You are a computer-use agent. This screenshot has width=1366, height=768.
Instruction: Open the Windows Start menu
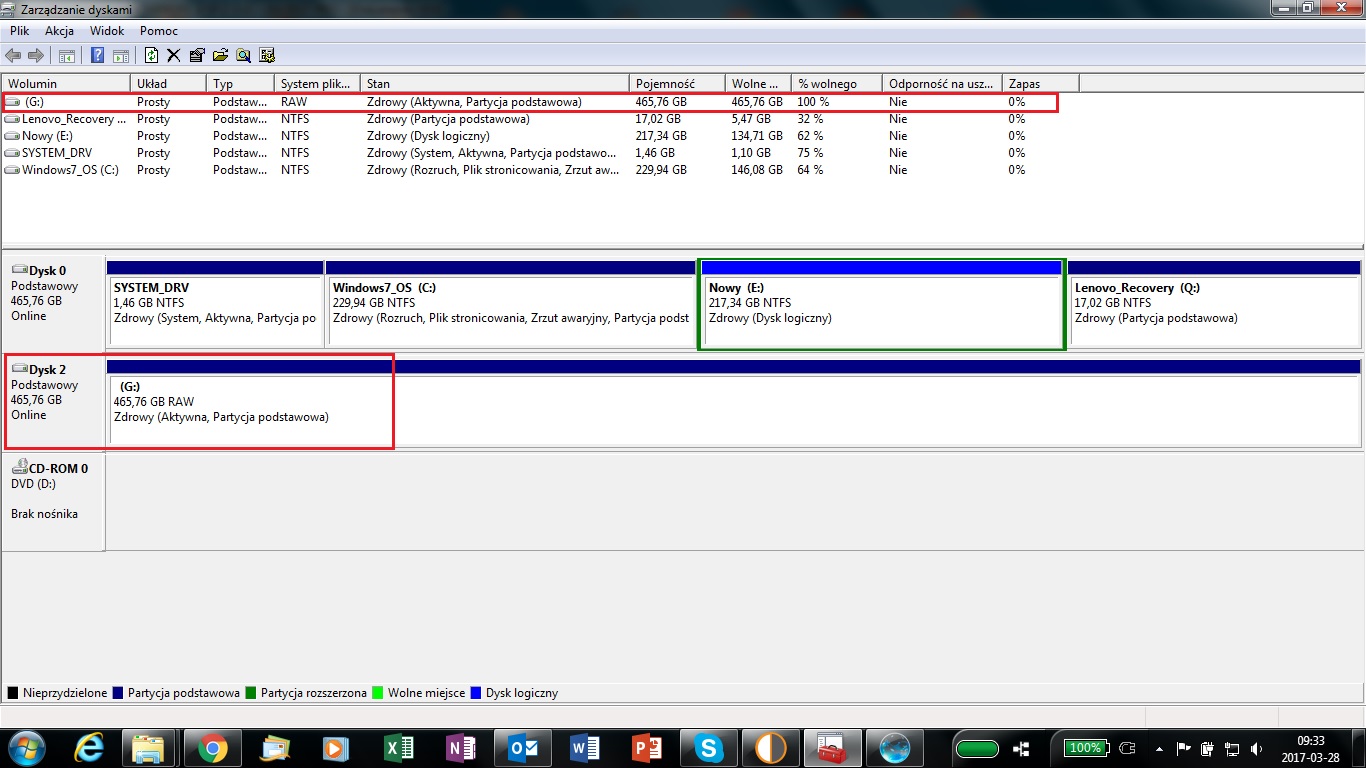tap(25, 748)
